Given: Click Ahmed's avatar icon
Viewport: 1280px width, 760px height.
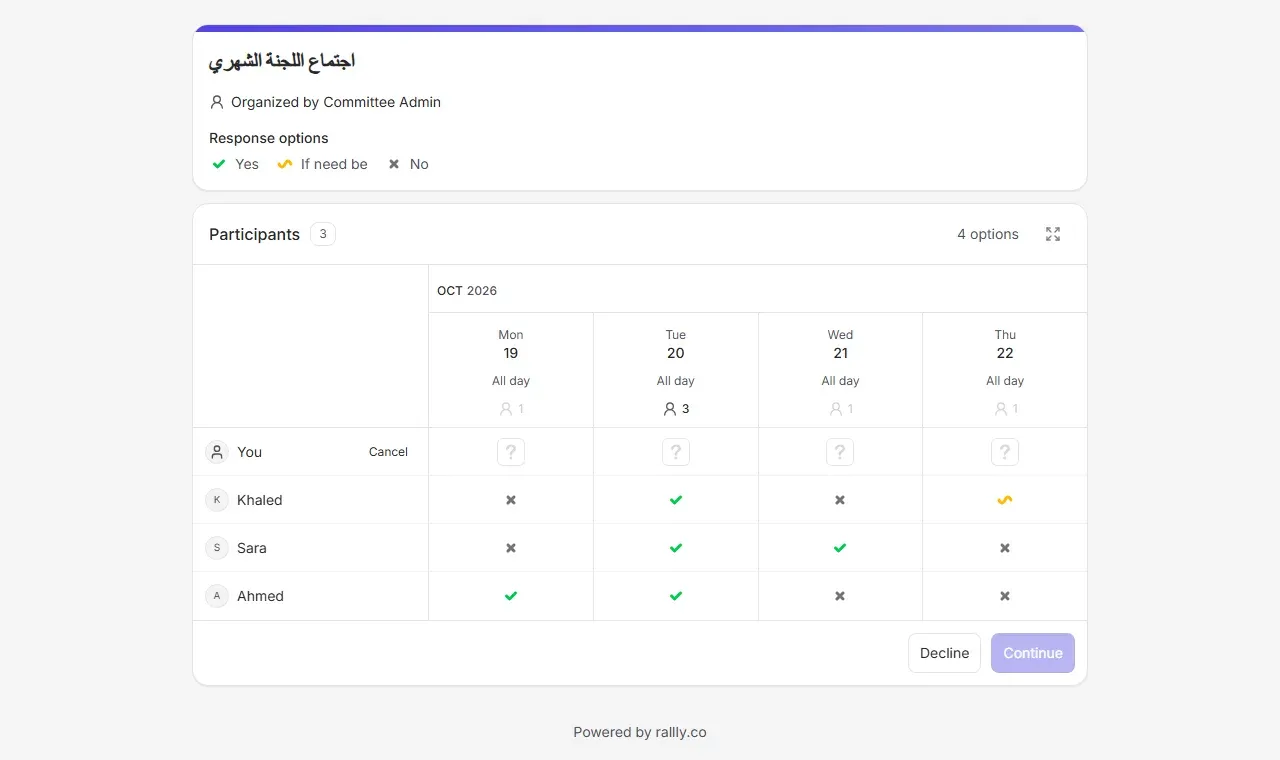Looking at the screenshot, I should point(217,596).
